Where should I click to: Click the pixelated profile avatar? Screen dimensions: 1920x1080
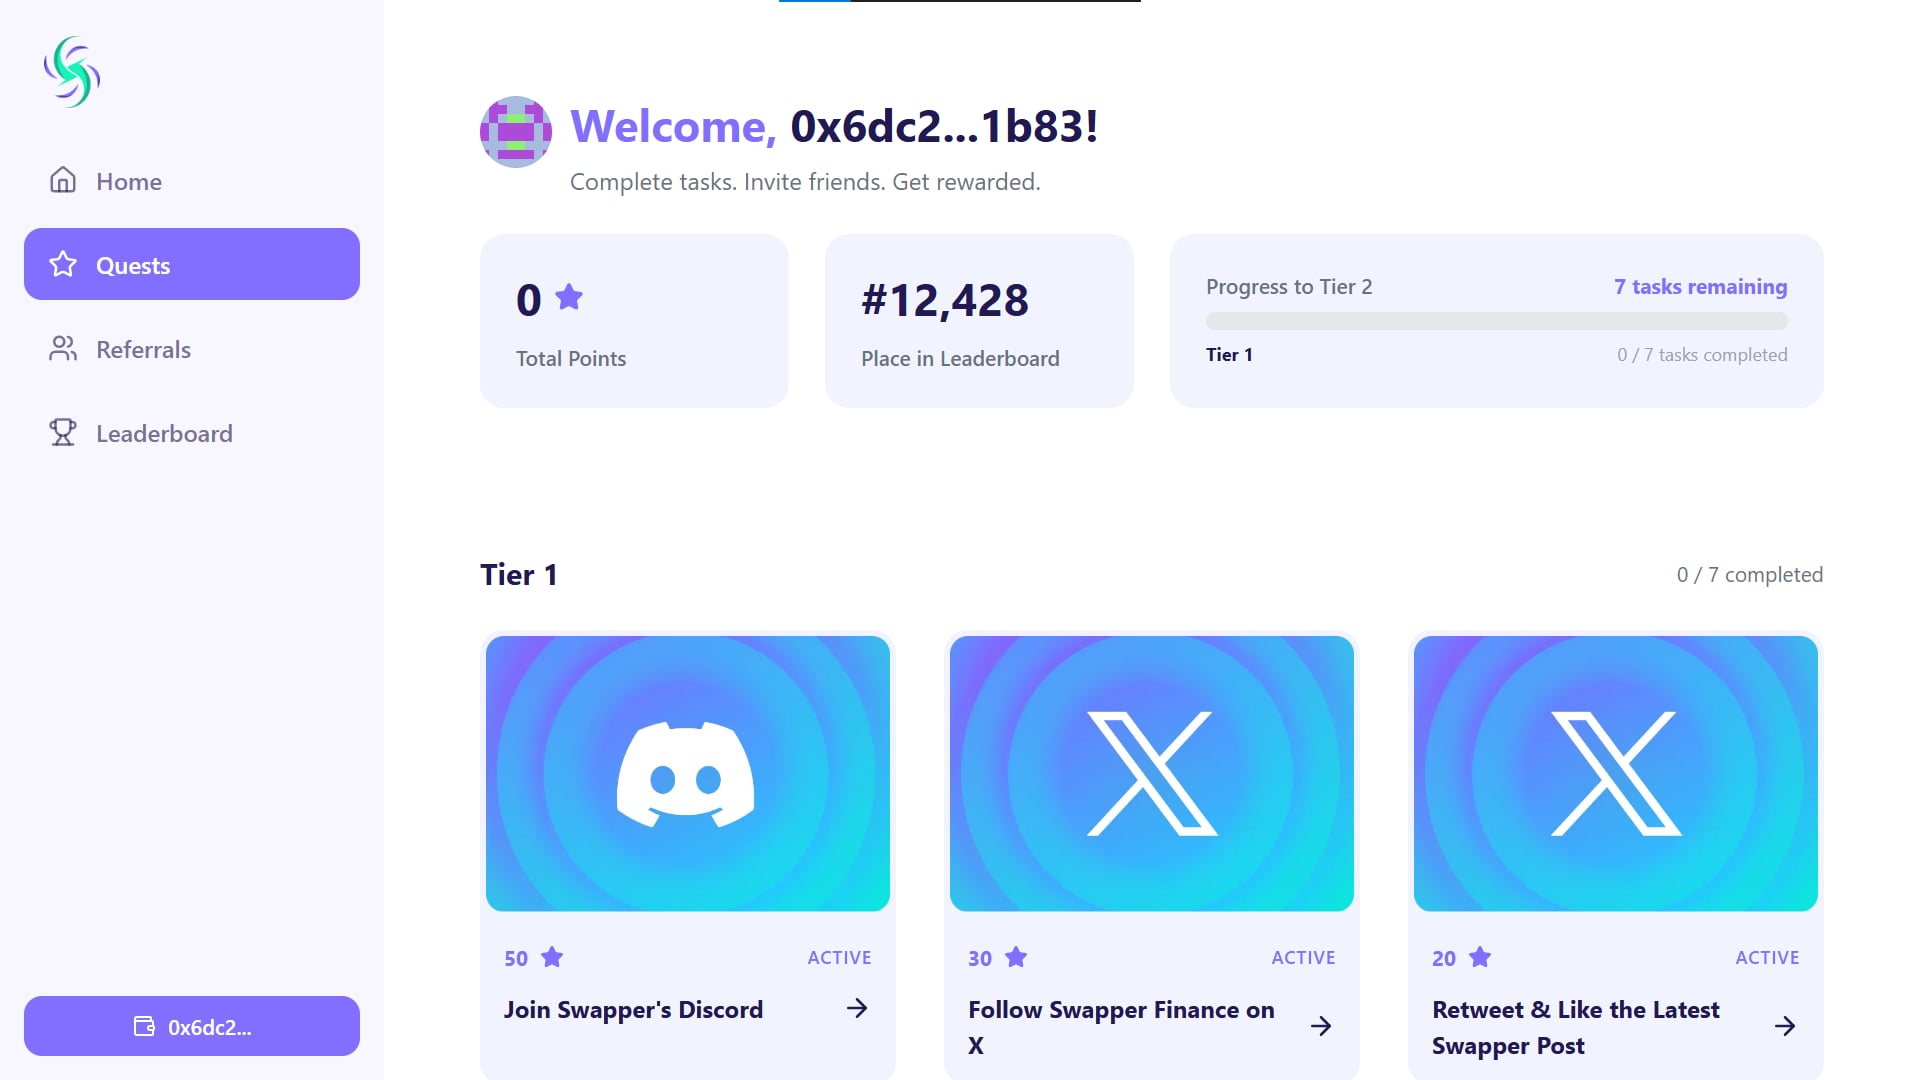516,132
